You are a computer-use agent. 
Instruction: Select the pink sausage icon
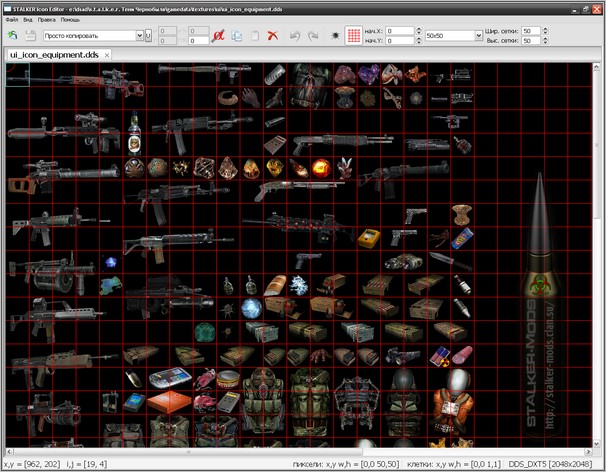(462, 356)
